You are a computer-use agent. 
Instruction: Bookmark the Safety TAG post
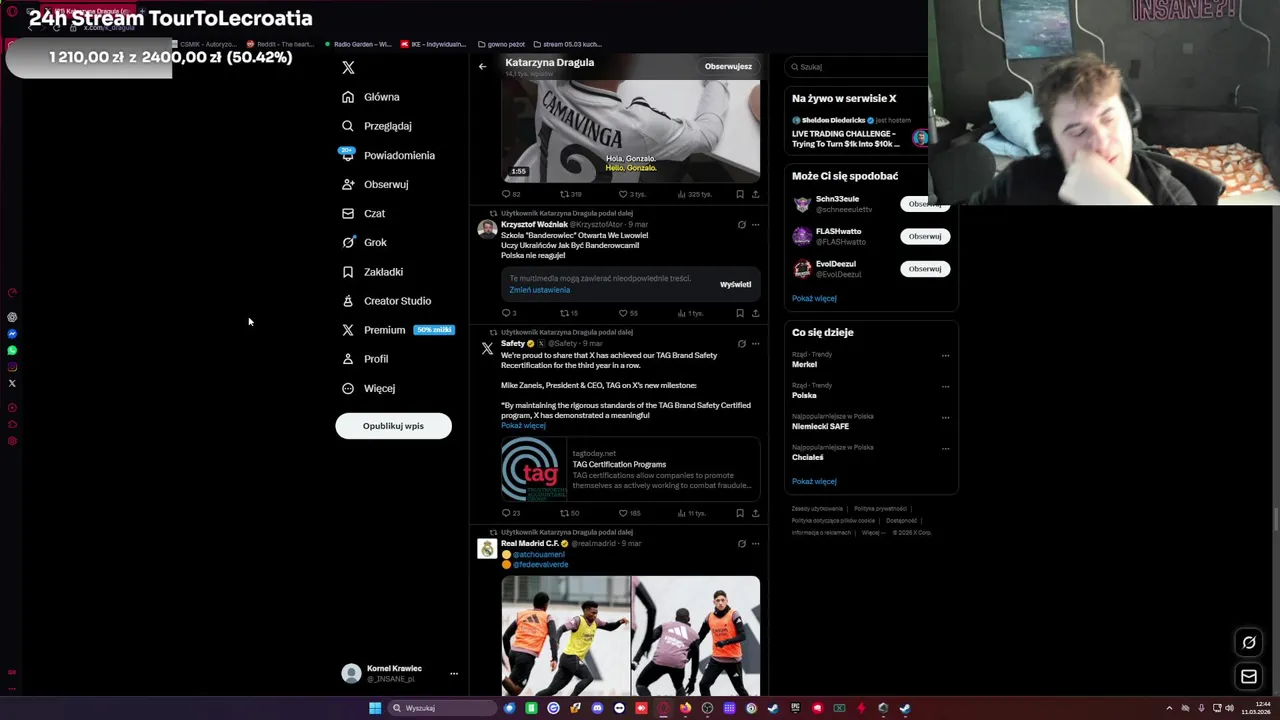[740, 513]
